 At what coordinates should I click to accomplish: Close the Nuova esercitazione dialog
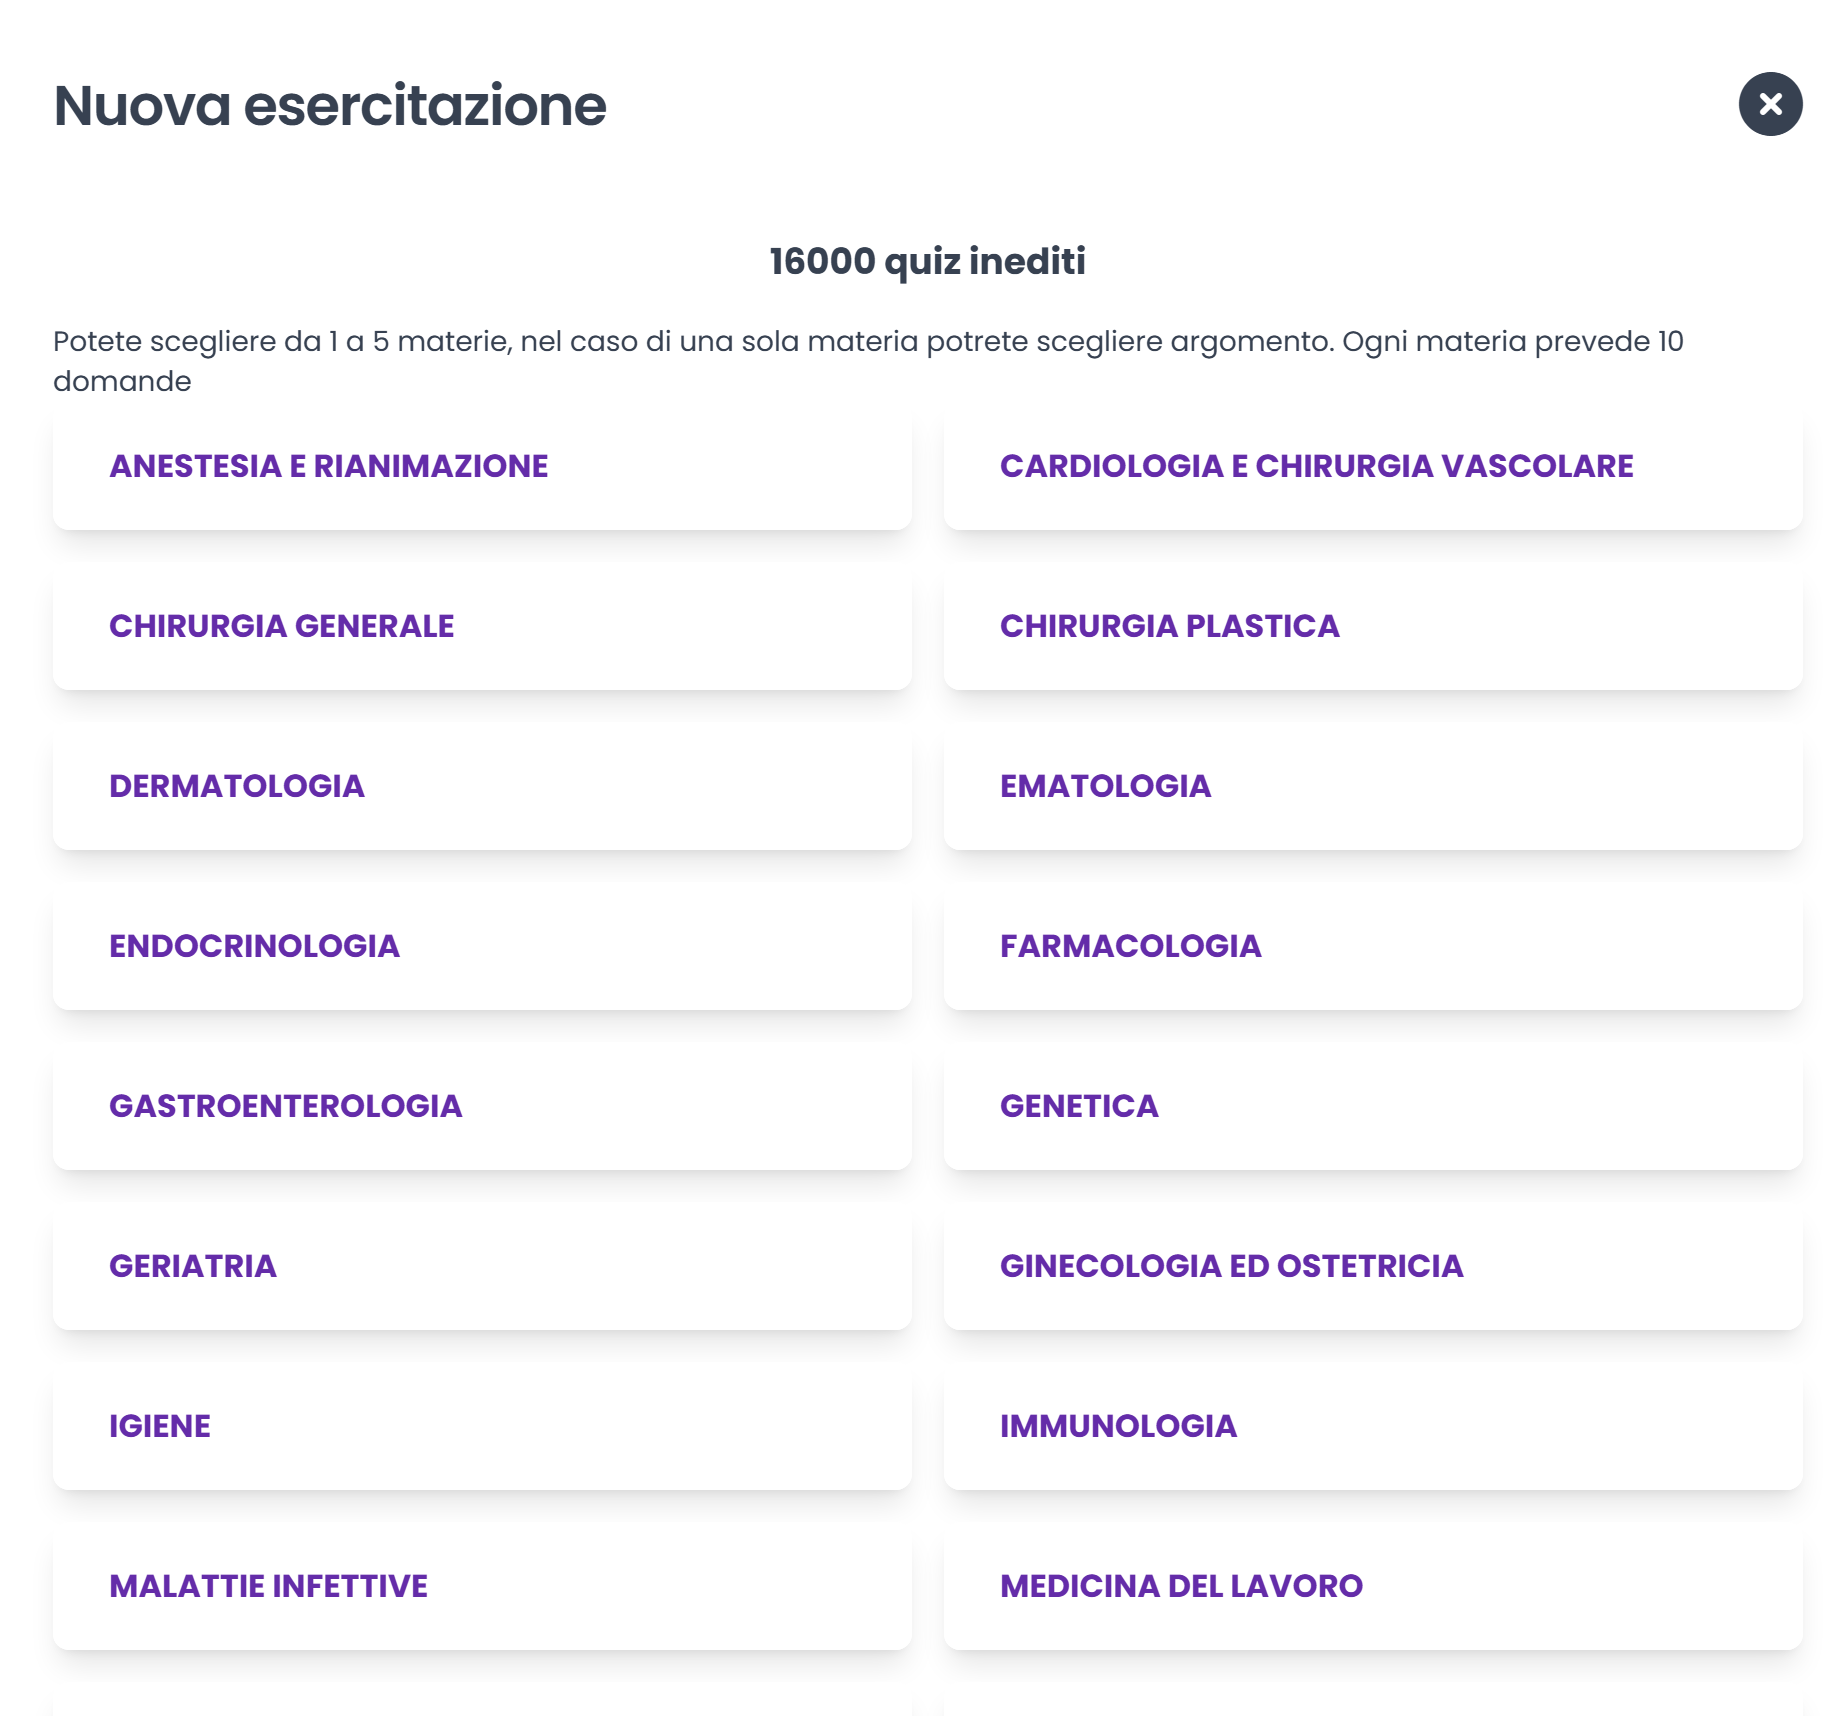[1769, 104]
